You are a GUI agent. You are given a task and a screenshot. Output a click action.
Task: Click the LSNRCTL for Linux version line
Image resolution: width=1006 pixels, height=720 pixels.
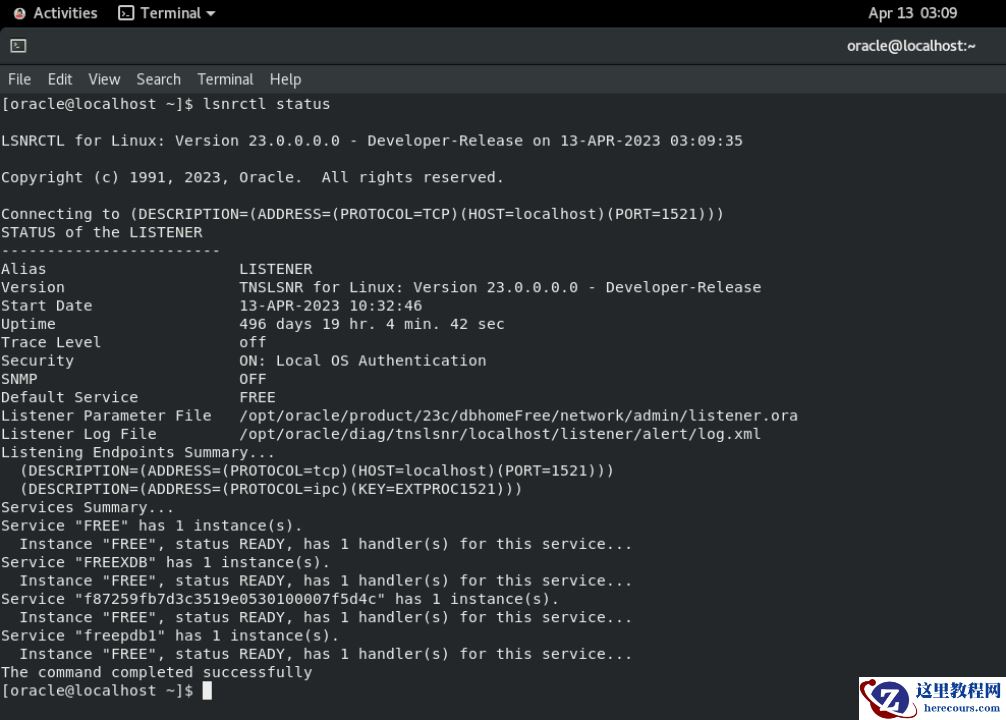pyautogui.click(x=371, y=141)
